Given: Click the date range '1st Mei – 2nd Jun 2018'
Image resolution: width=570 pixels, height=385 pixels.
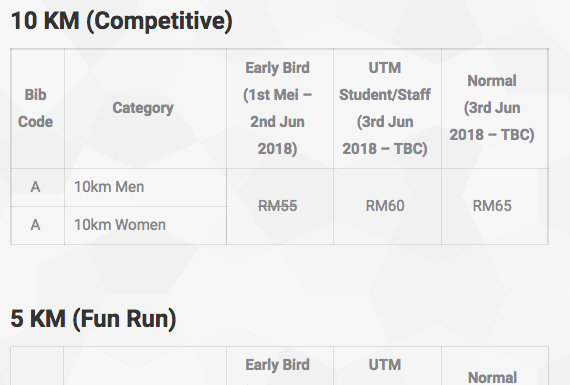Looking at the screenshot, I should (x=277, y=121).
